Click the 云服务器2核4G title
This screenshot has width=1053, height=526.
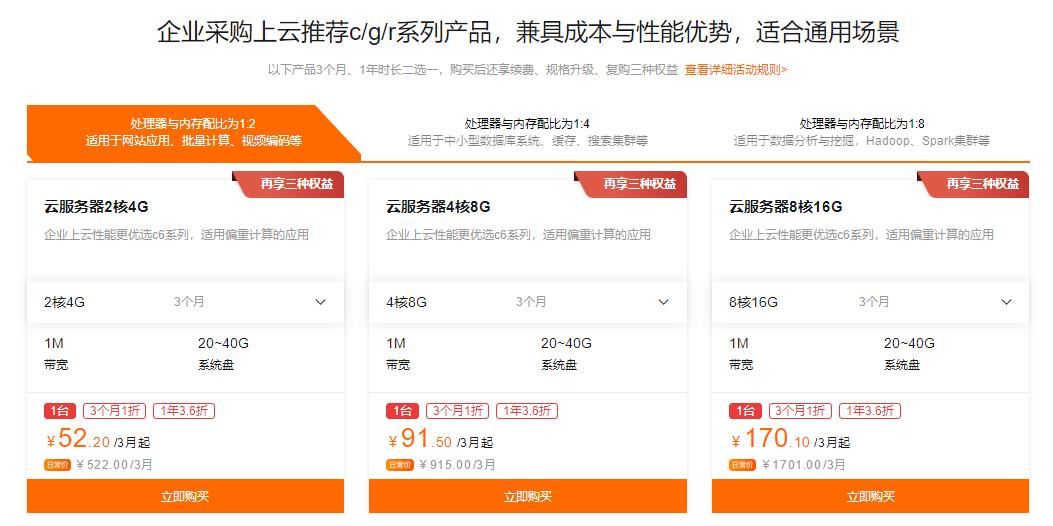coord(96,206)
